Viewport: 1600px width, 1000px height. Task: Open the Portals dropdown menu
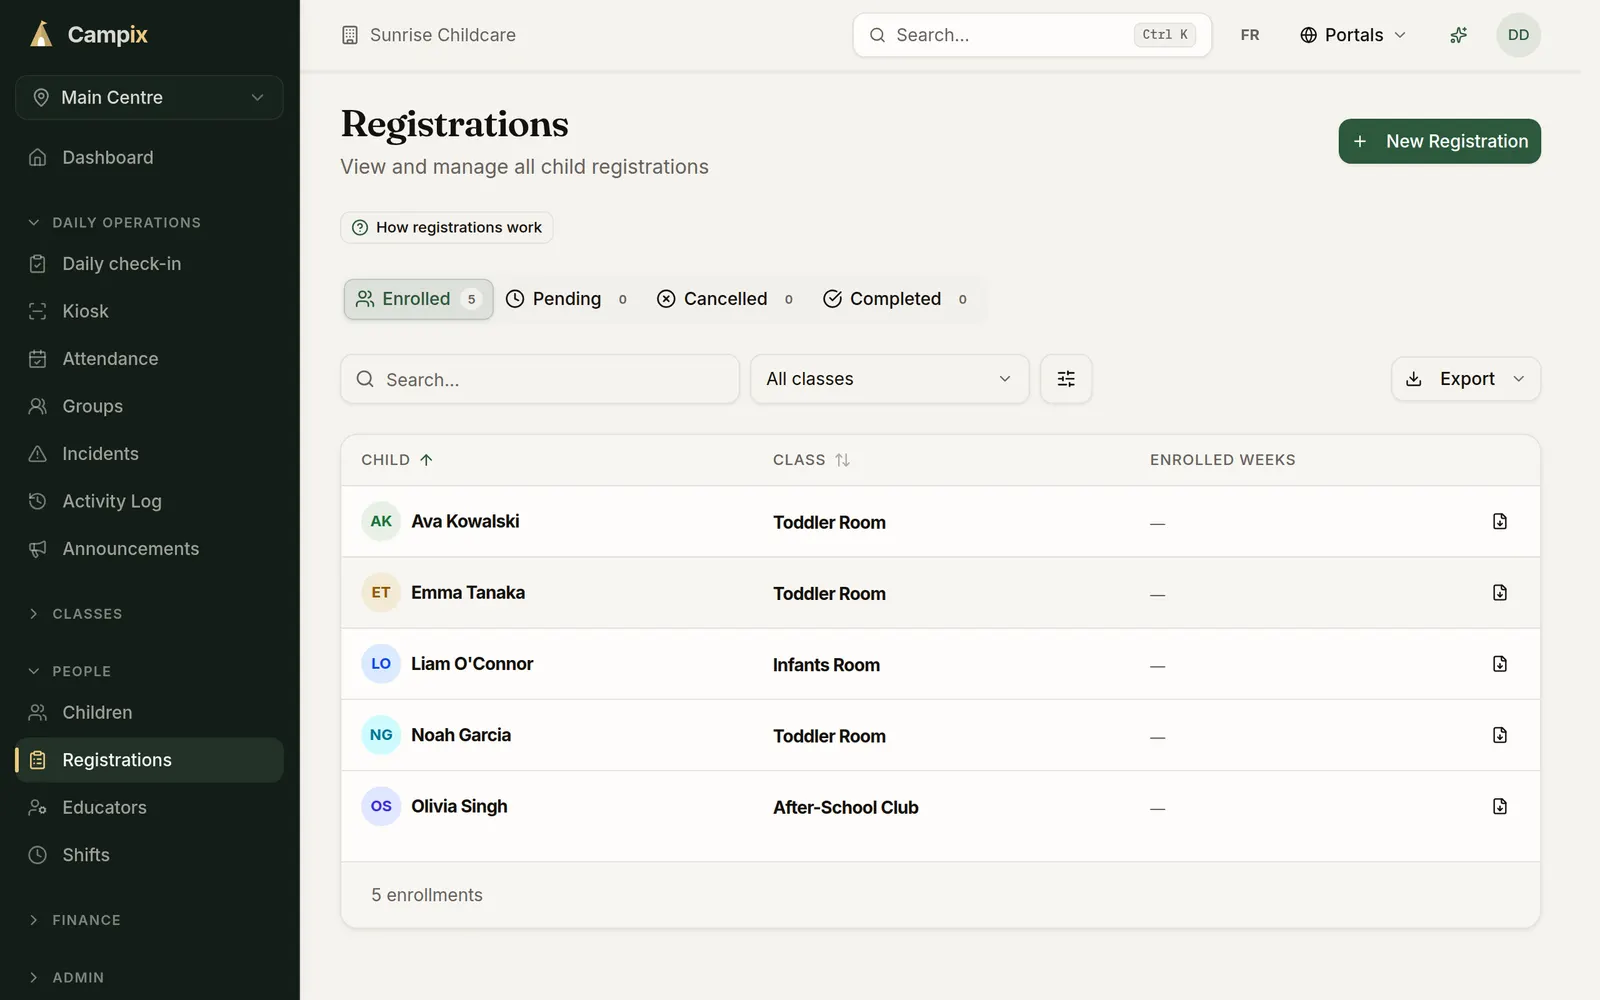click(1353, 35)
